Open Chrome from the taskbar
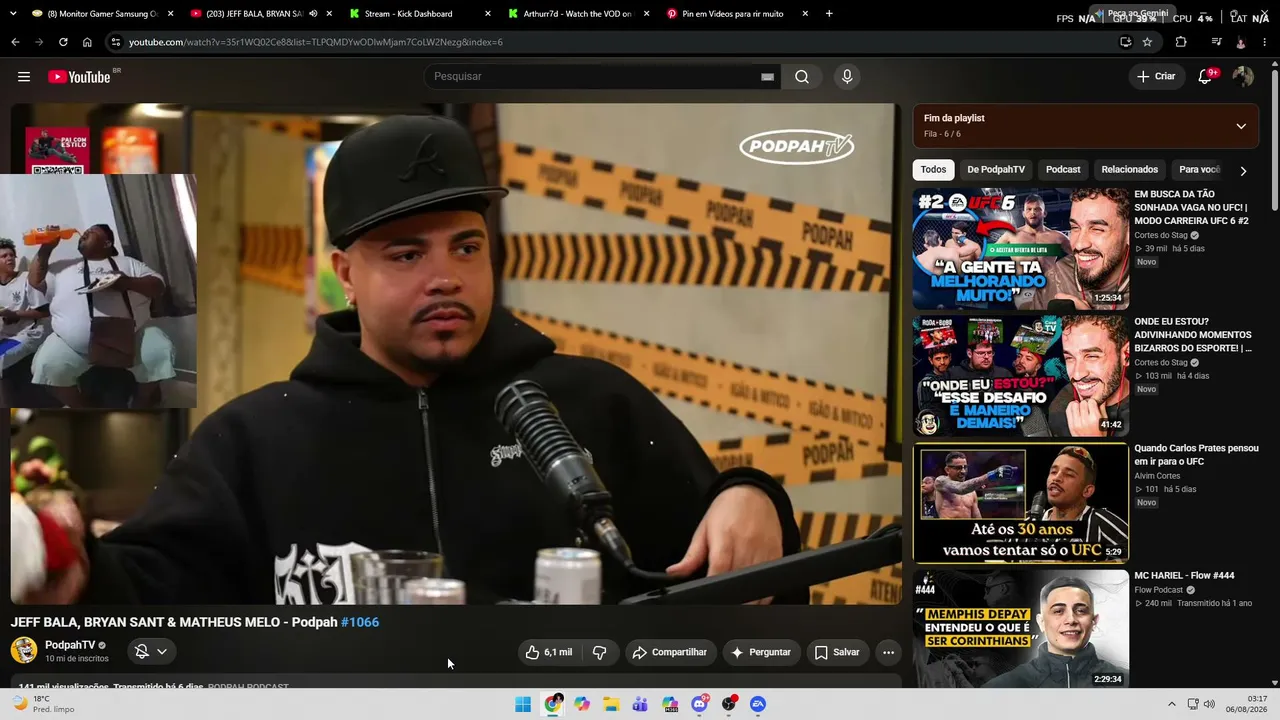 click(553, 704)
